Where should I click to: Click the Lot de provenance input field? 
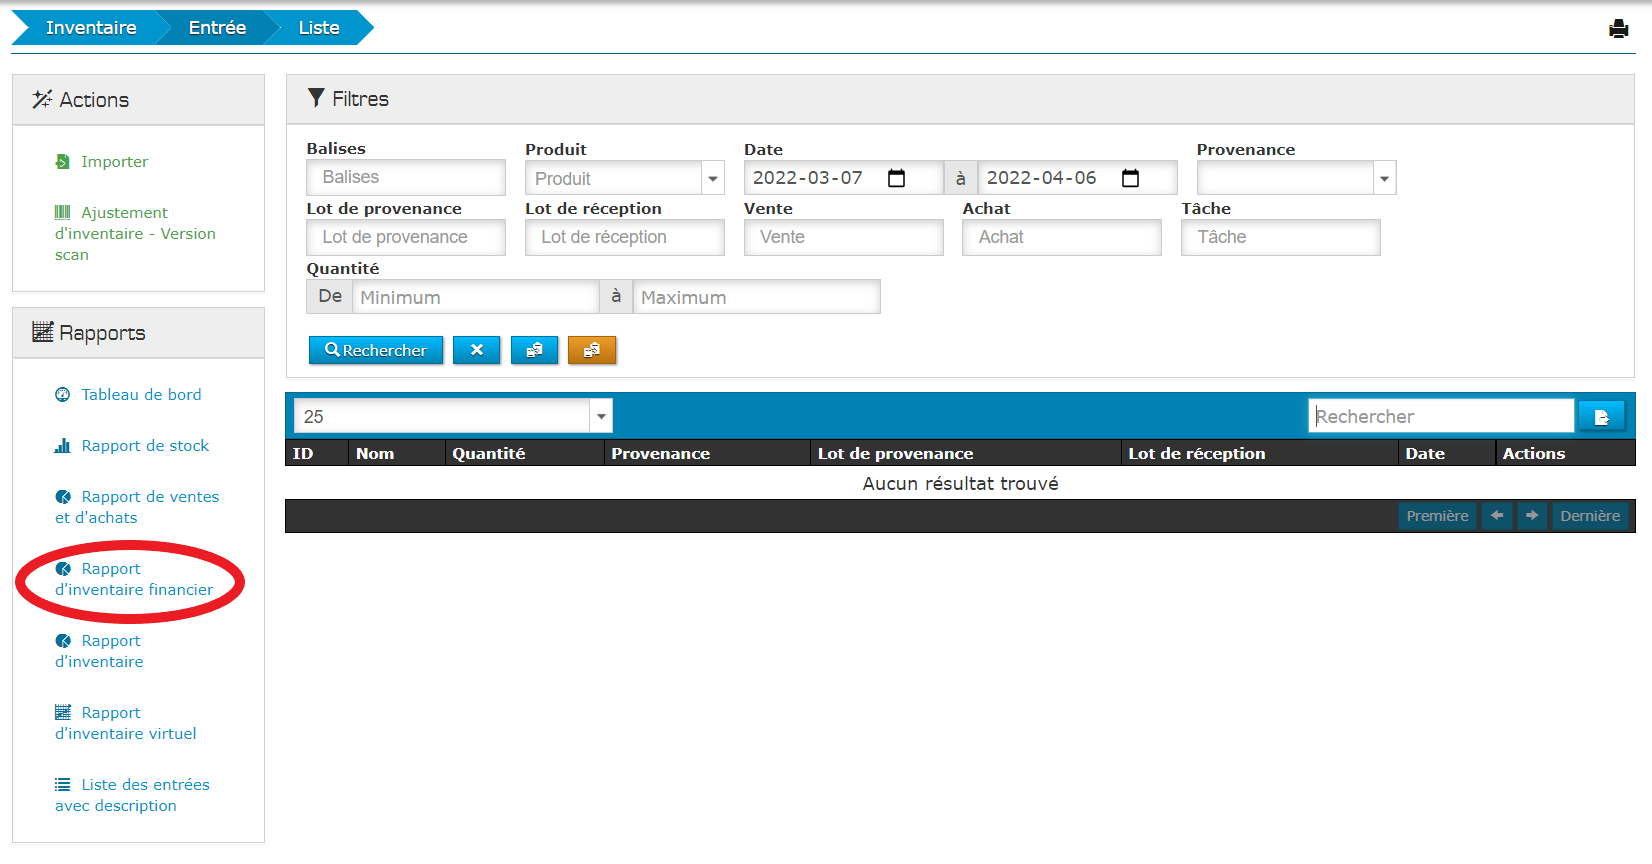click(x=405, y=238)
